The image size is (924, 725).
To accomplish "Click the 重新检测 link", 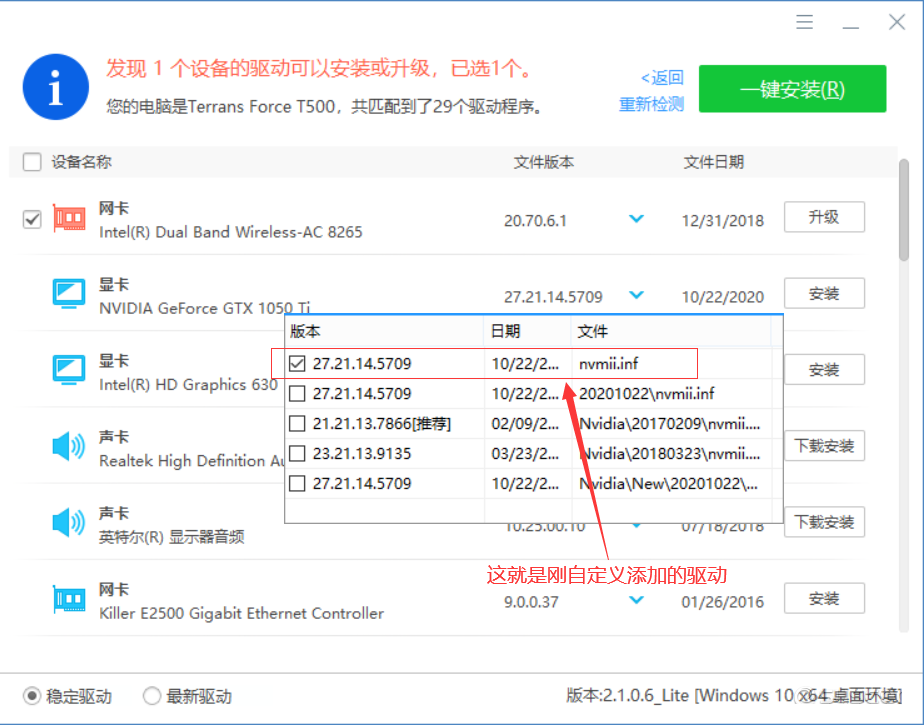I will tap(651, 104).
